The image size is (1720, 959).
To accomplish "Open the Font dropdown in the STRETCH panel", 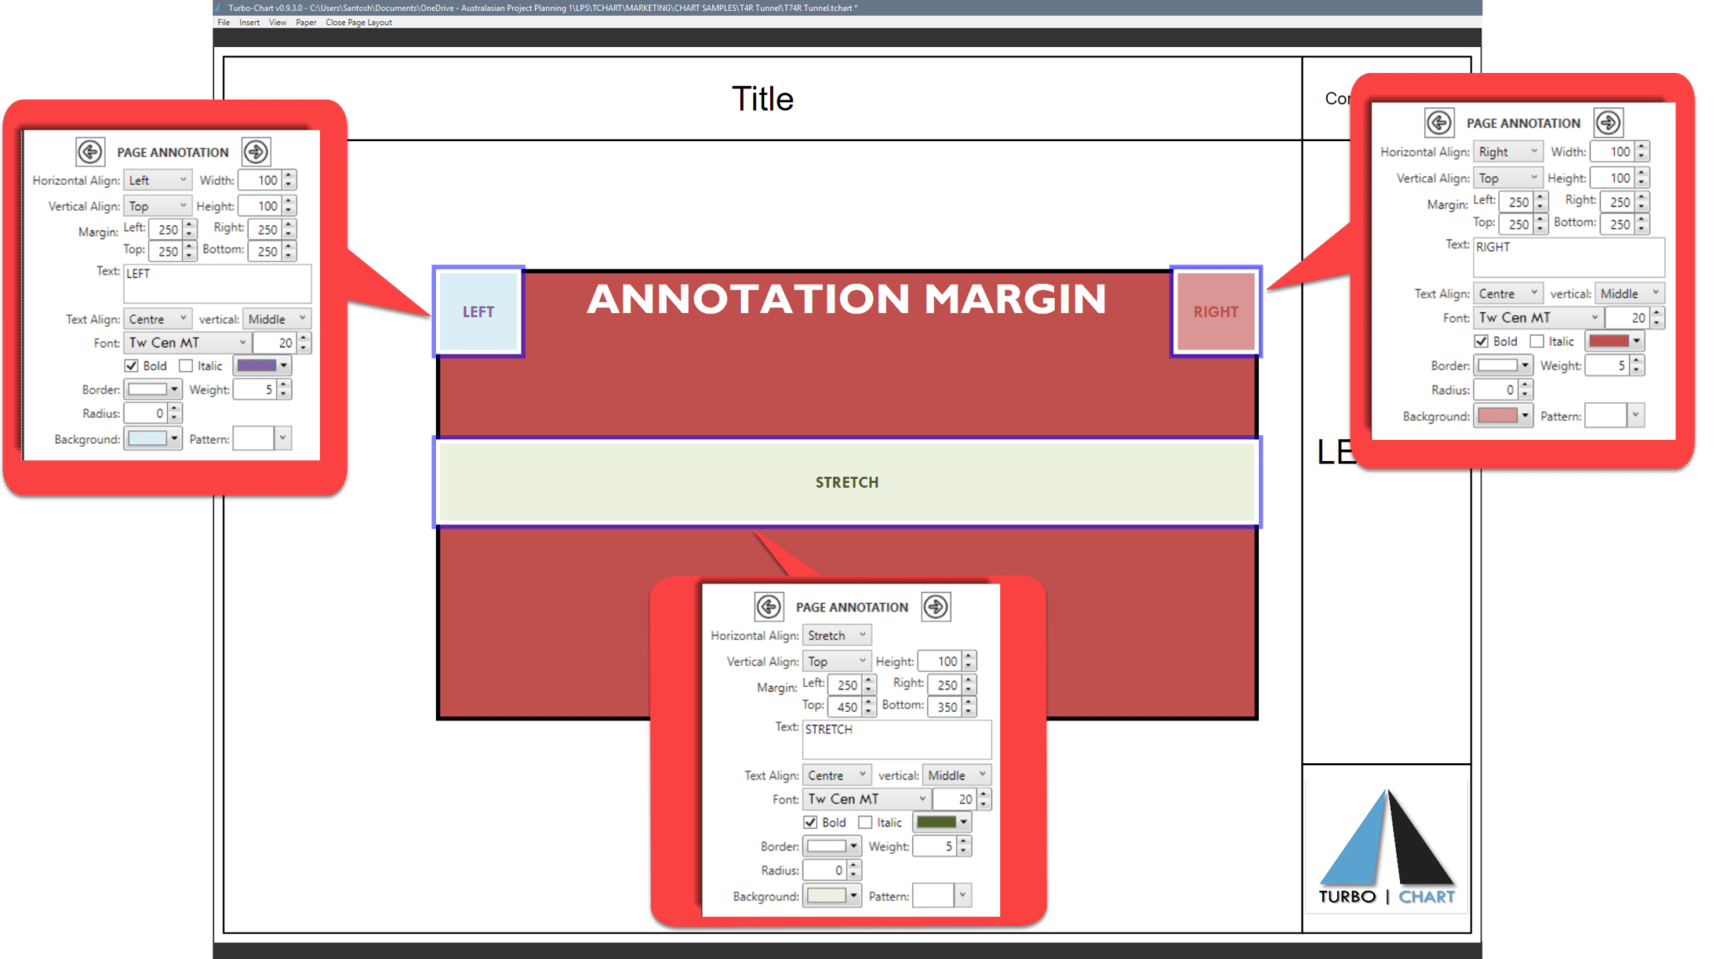I will coord(865,798).
